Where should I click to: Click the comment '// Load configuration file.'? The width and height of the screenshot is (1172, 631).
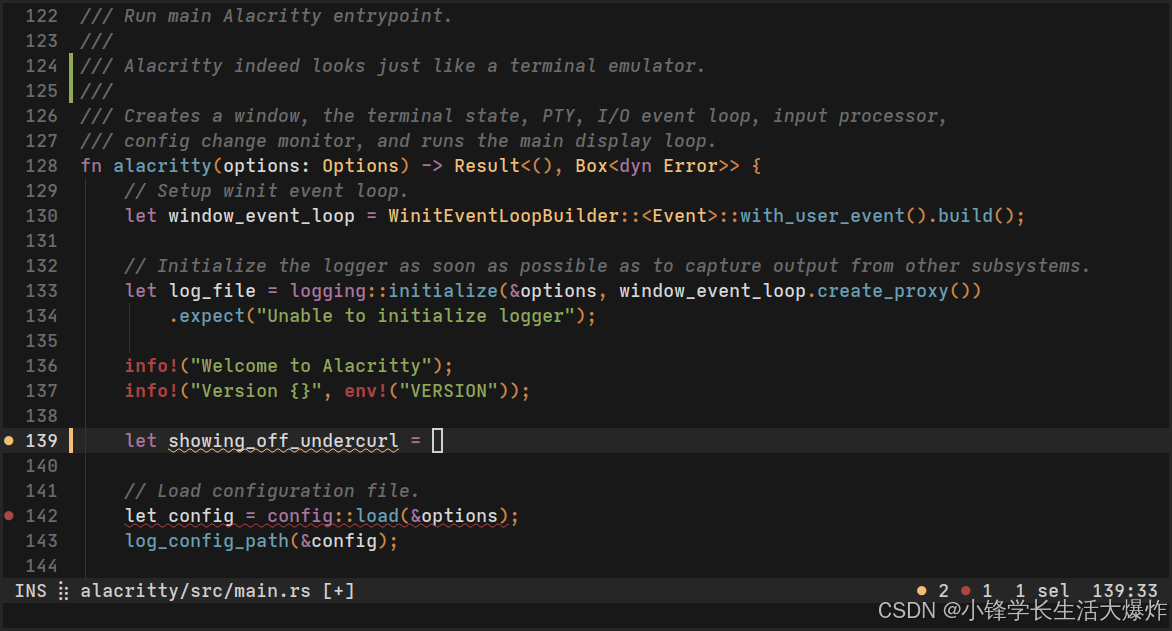point(272,491)
